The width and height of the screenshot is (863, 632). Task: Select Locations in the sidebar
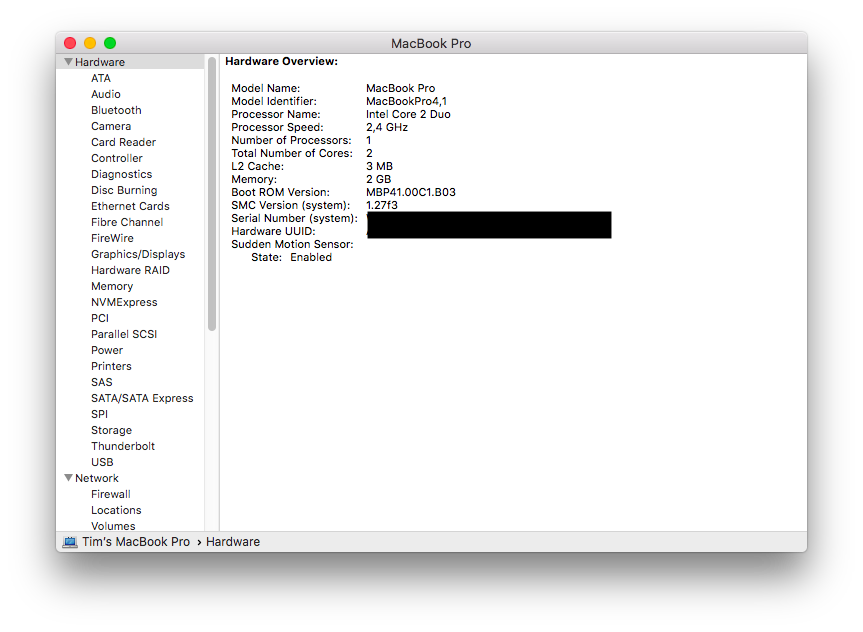click(x=116, y=510)
